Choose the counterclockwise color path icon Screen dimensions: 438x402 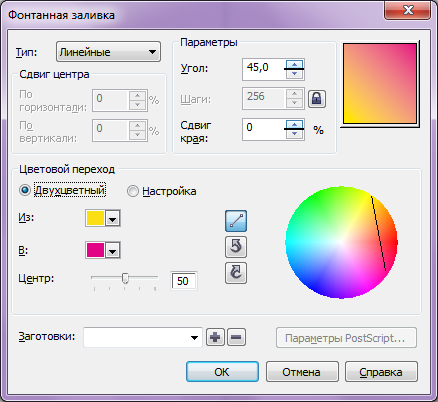tap(236, 247)
